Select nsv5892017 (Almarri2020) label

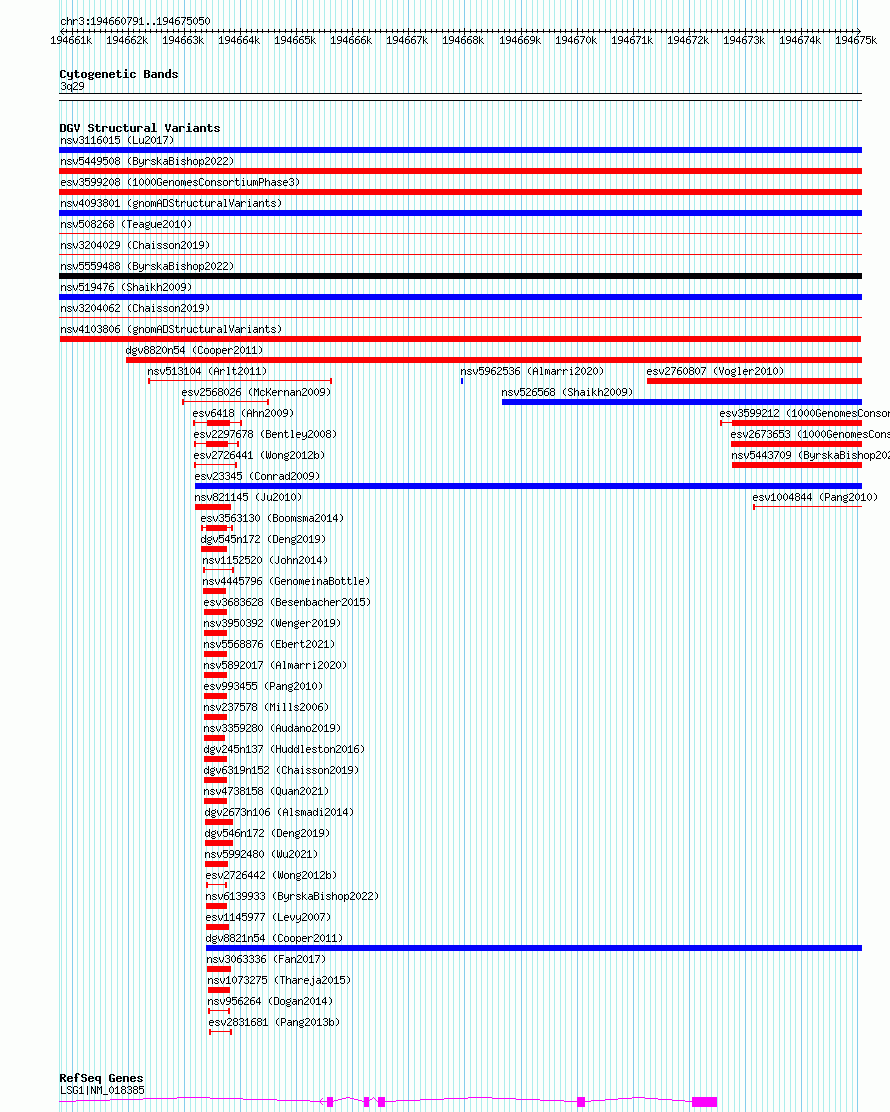[x=275, y=666]
